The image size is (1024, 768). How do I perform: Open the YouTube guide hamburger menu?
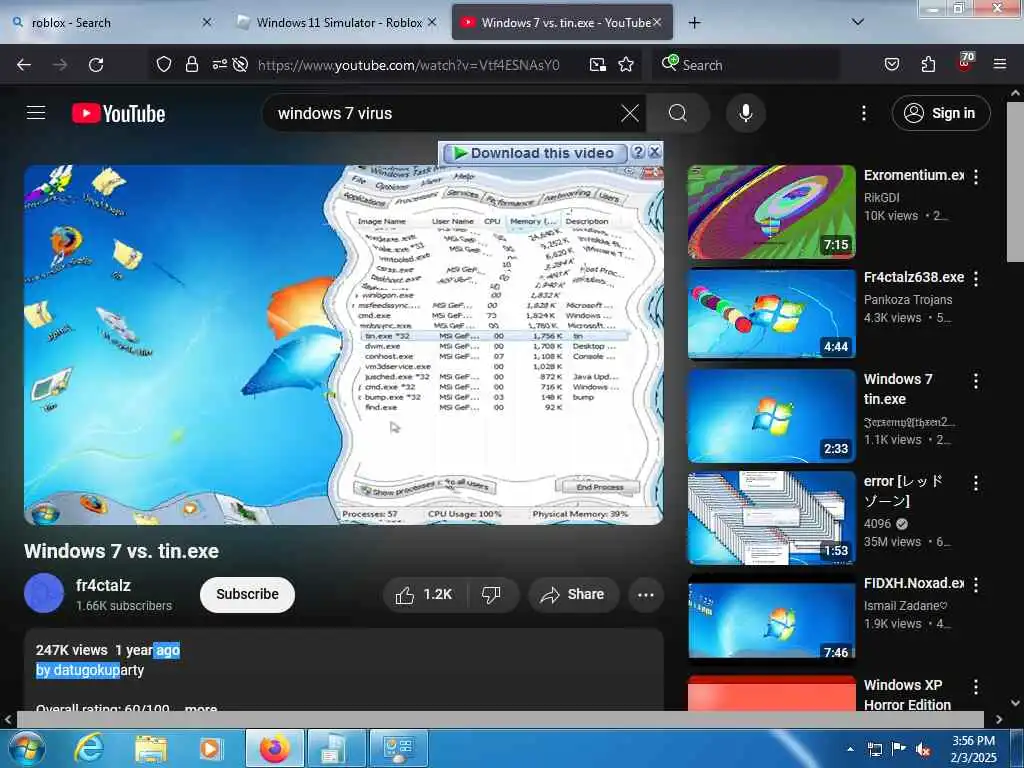click(36, 113)
